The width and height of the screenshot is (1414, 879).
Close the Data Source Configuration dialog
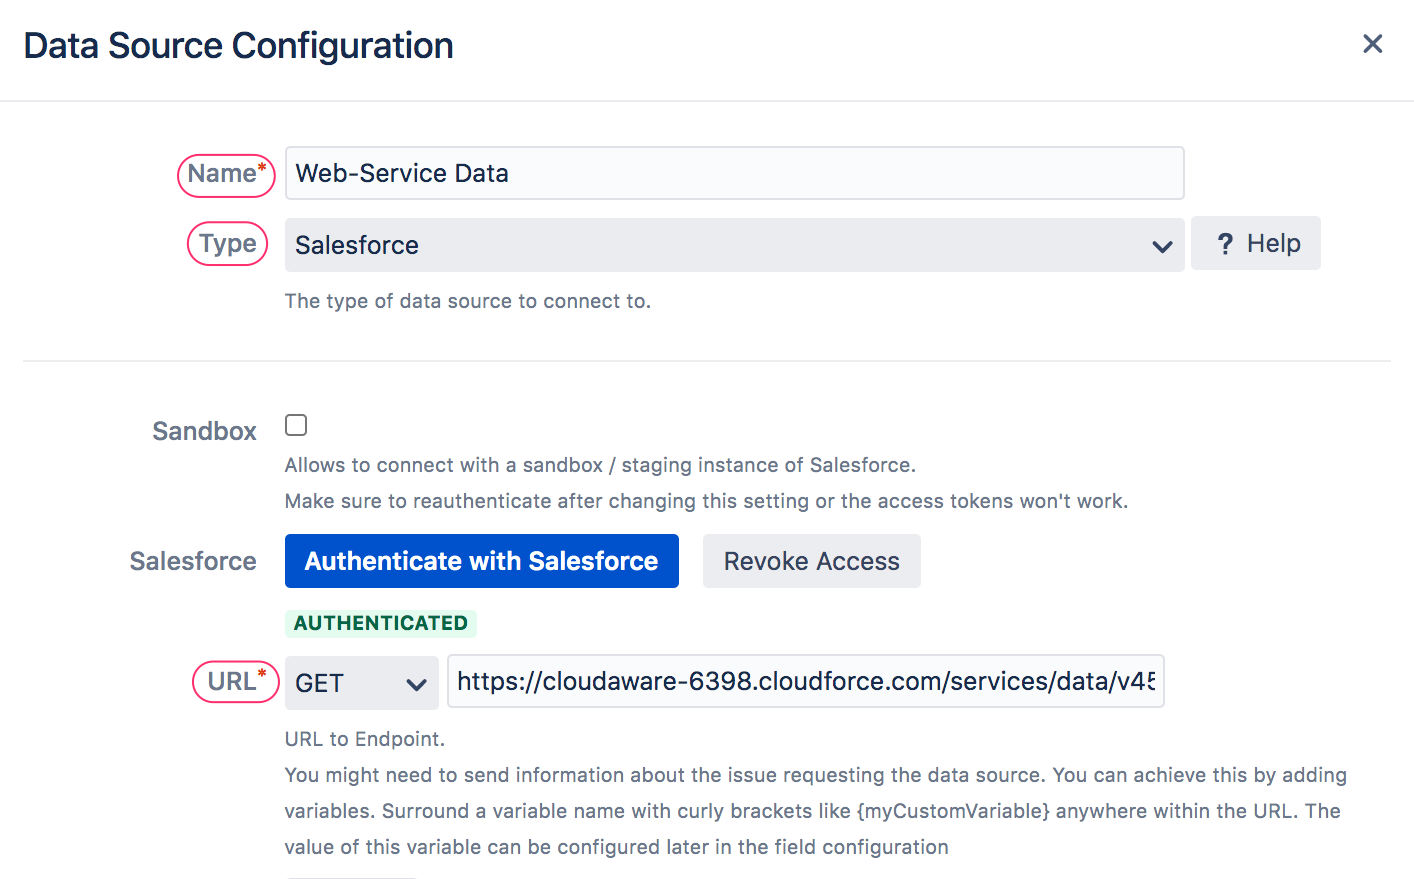1372,44
